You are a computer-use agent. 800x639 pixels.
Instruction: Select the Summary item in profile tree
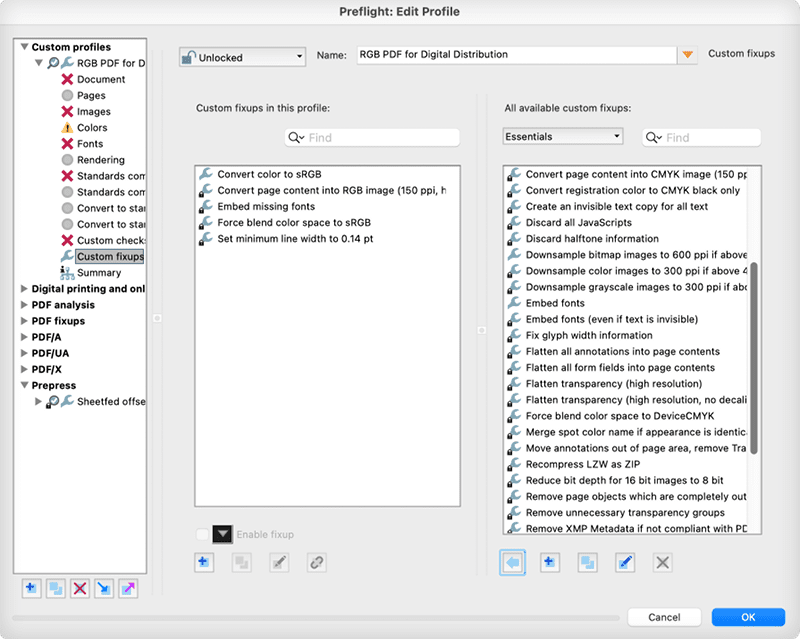(98, 273)
